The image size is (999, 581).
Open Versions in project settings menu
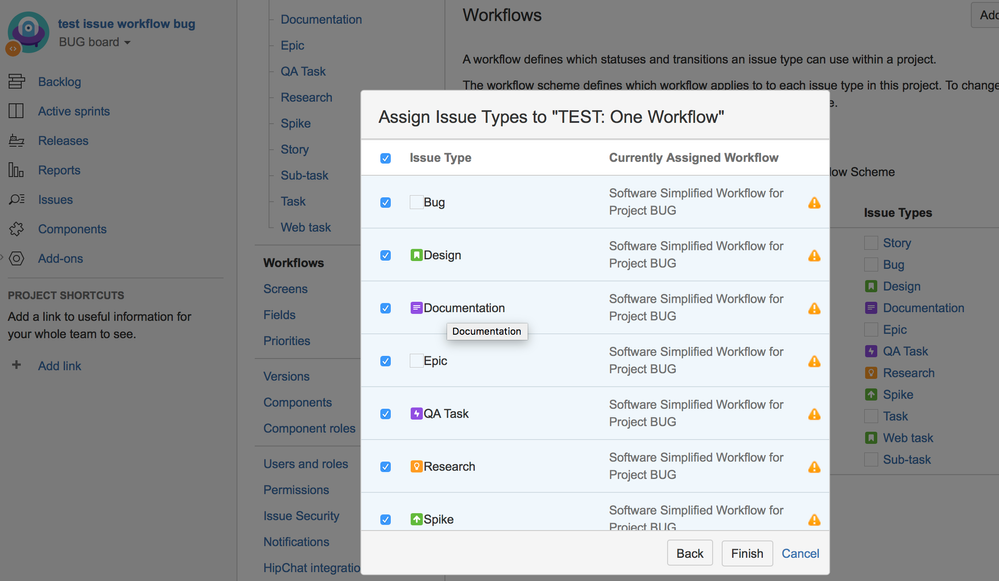[286, 377]
